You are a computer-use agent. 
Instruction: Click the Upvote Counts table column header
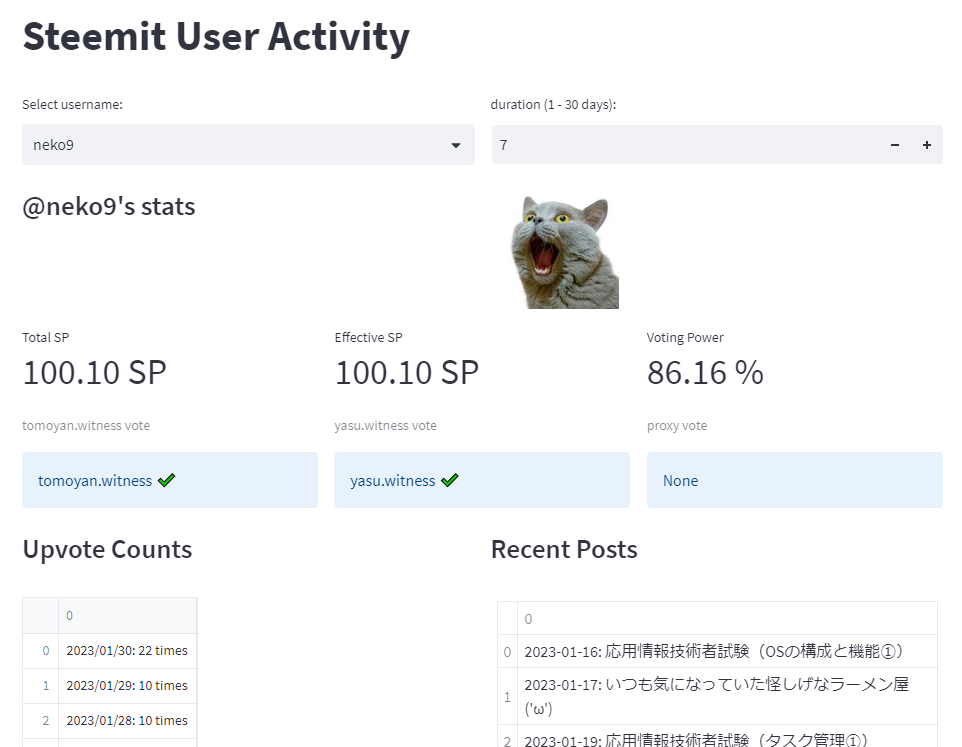[127, 616]
